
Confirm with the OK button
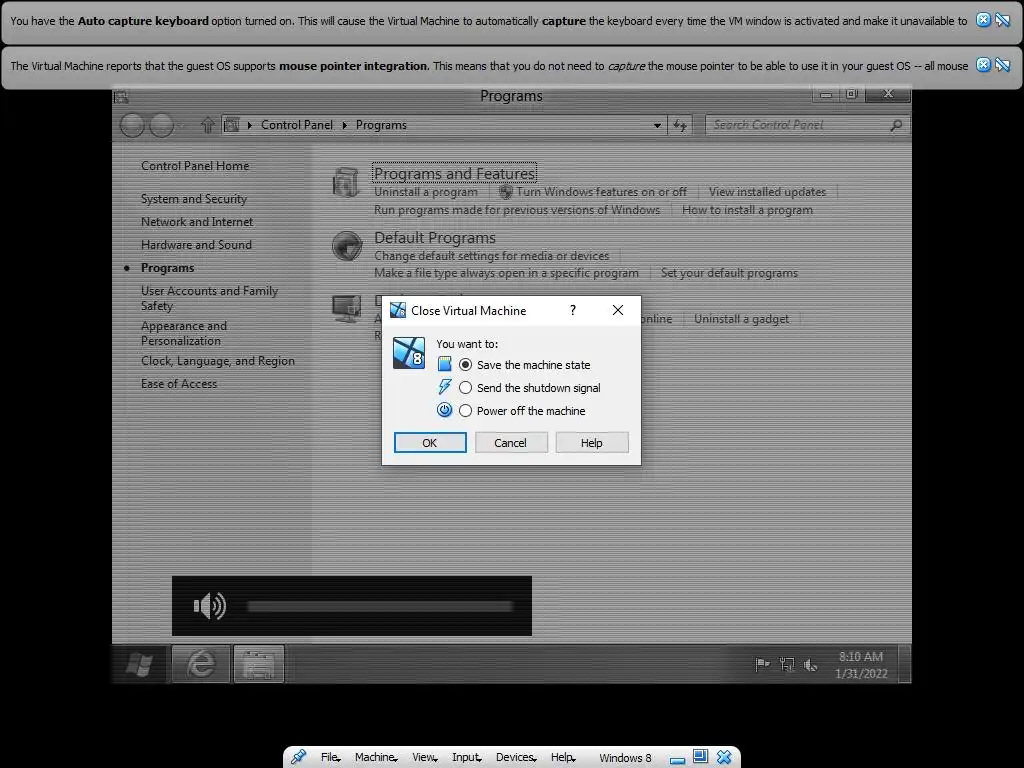tap(430, 443)
